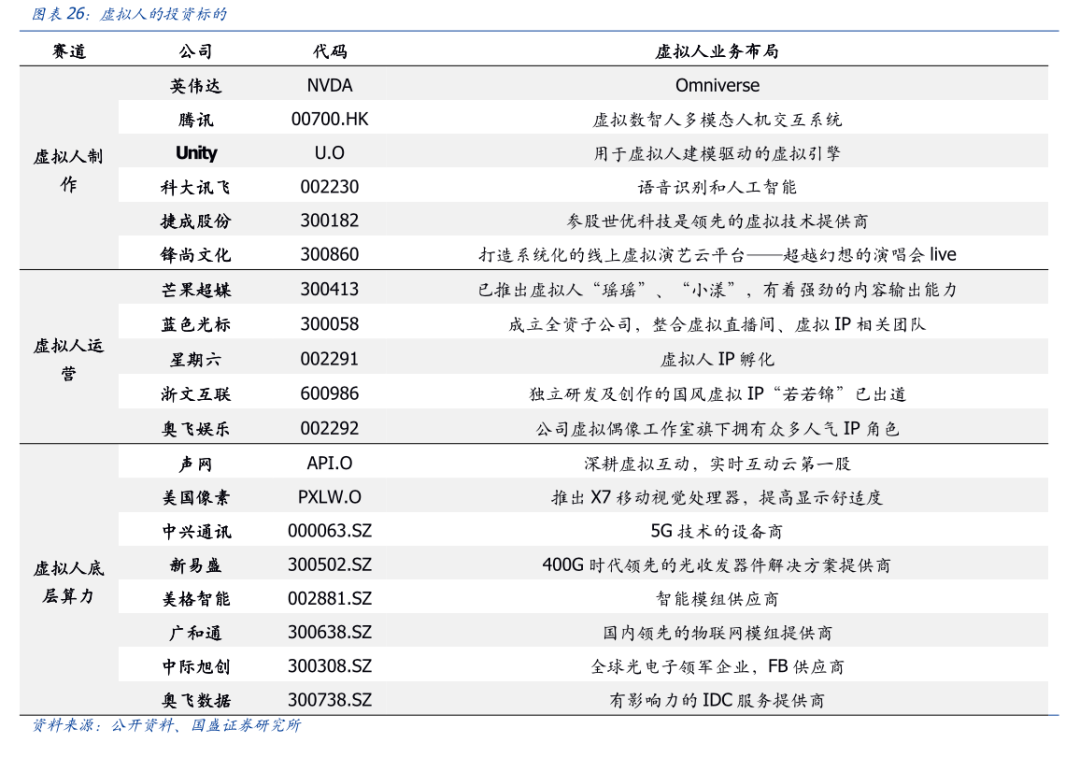Screen dimensions: 1080x757
Task: Click the table title 图表 26
Action: pos(129,14)
